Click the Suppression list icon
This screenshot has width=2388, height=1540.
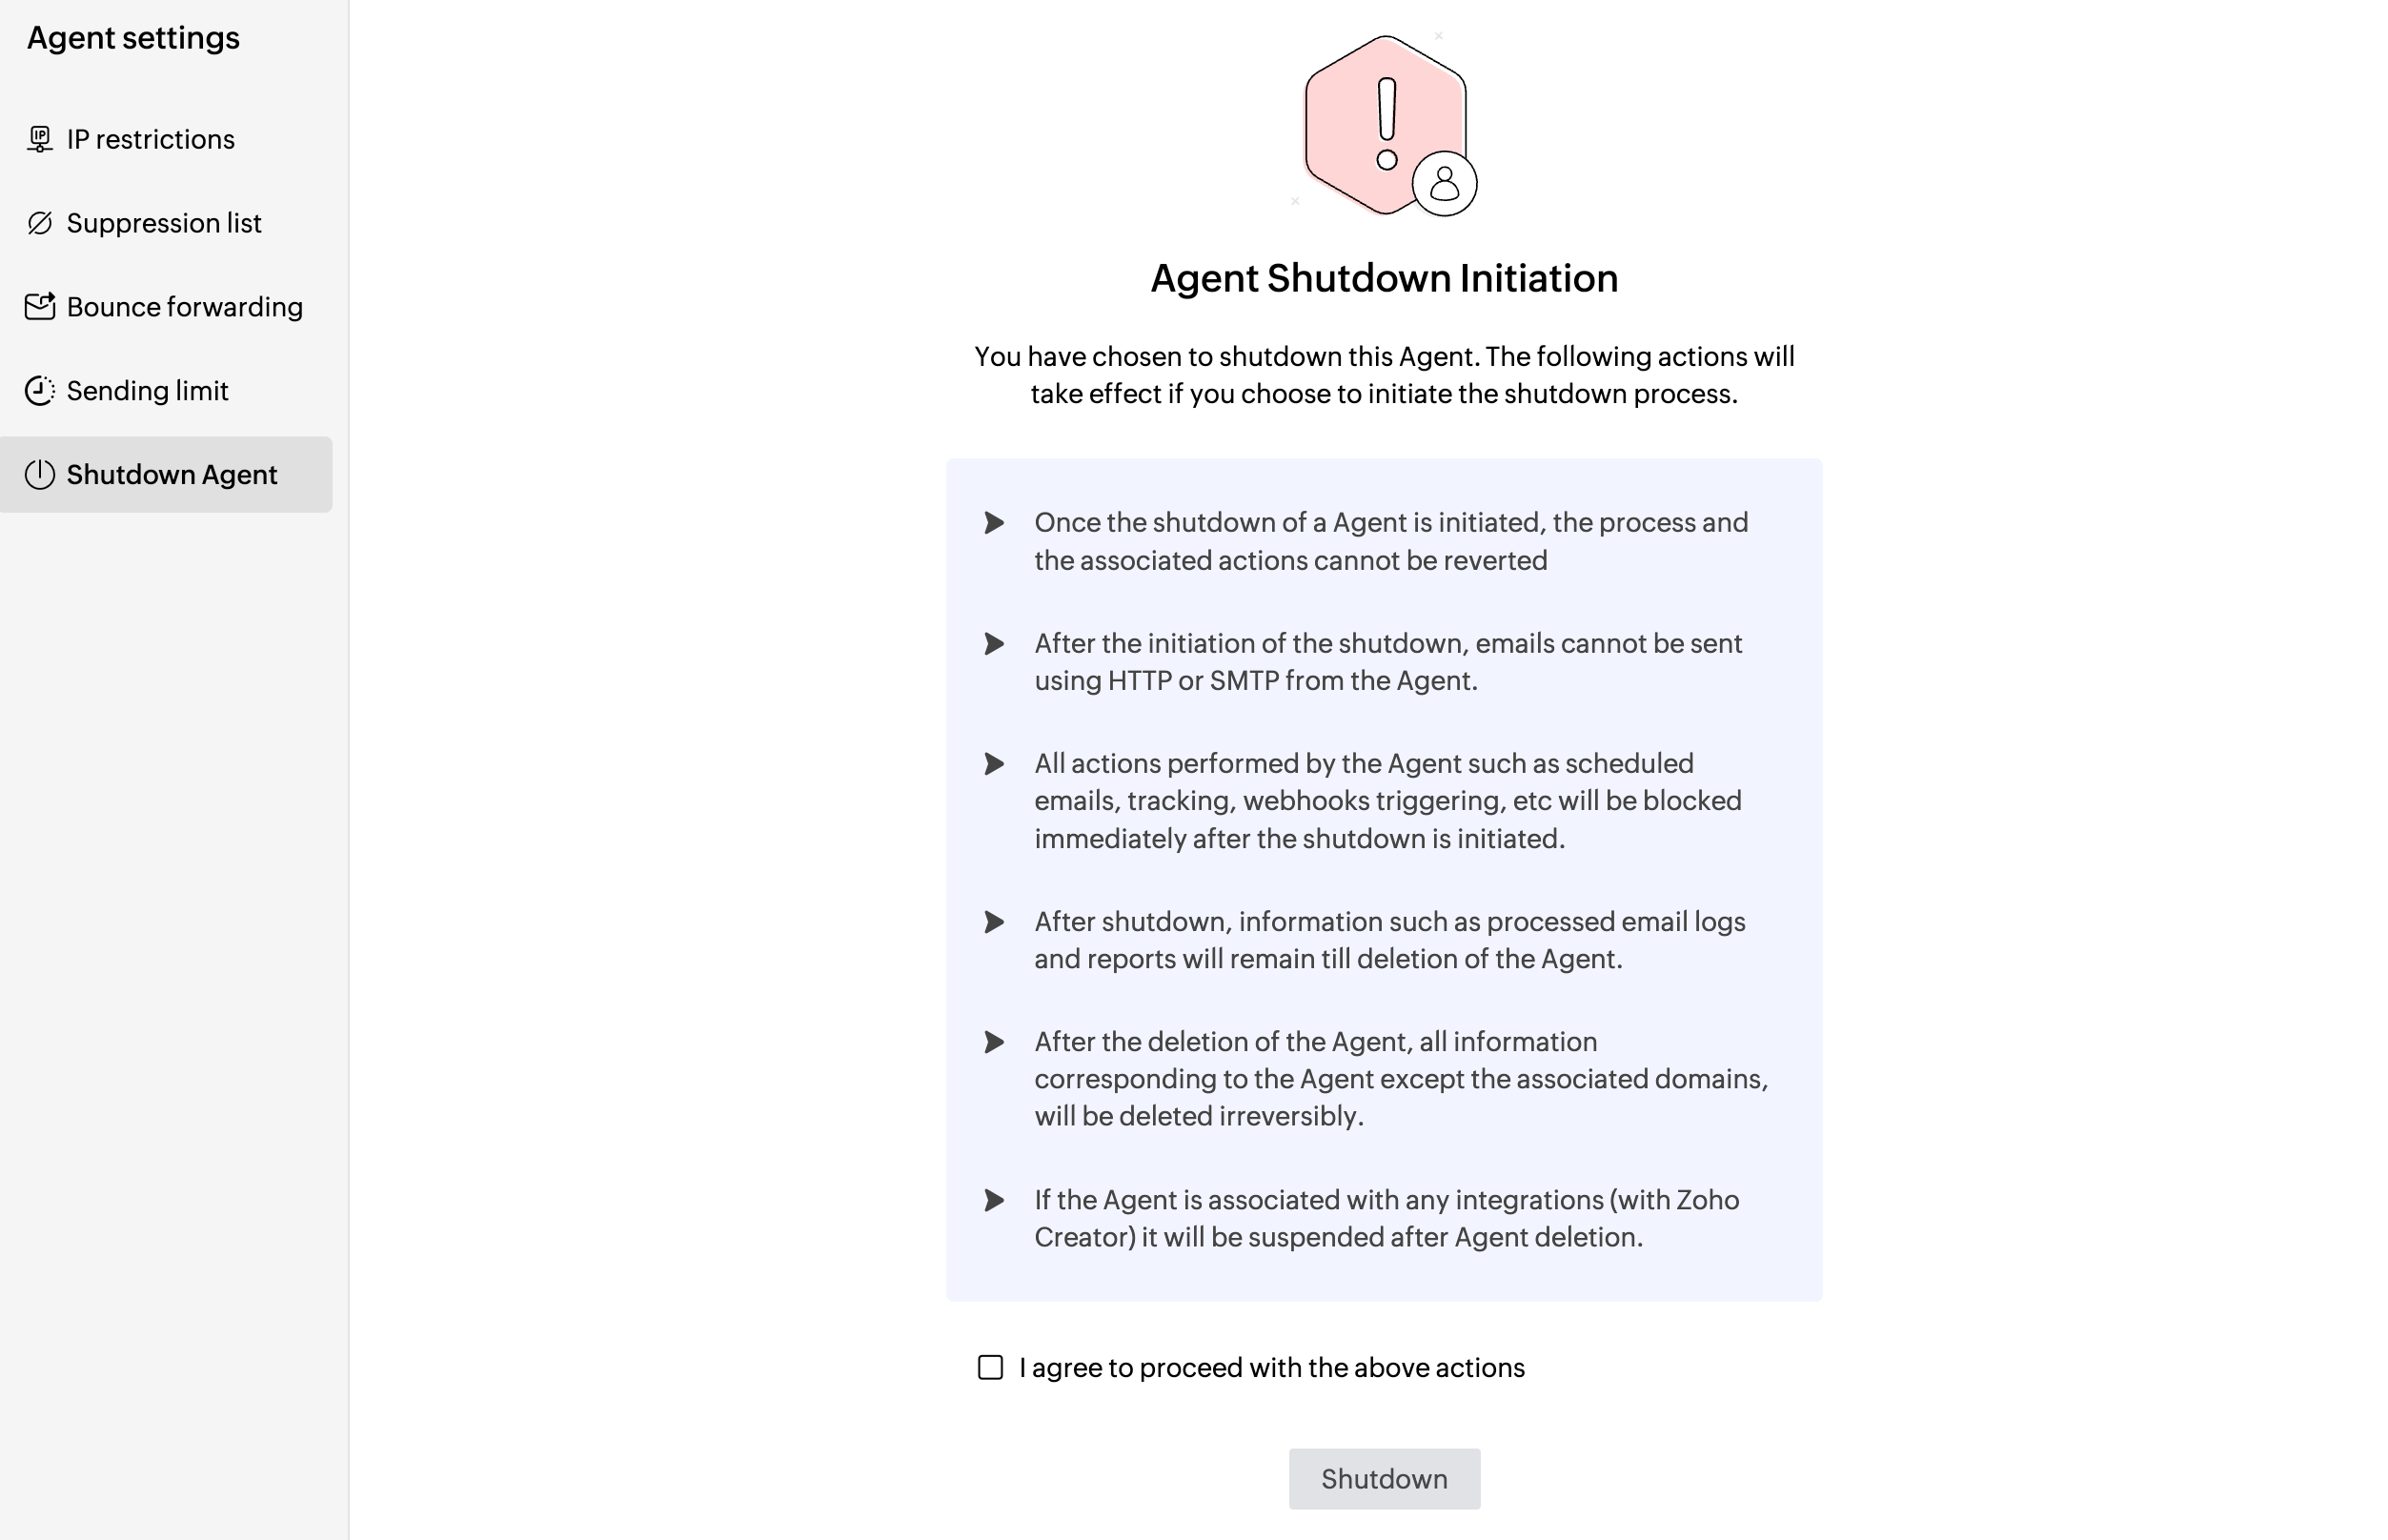click(x=39, y=223)
